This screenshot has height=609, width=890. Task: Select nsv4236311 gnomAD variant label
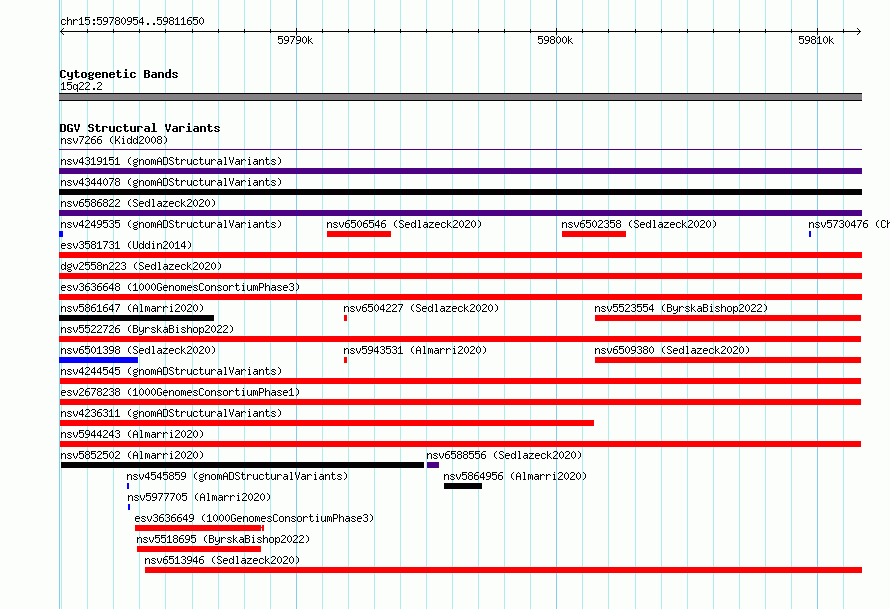pos(171,413)
